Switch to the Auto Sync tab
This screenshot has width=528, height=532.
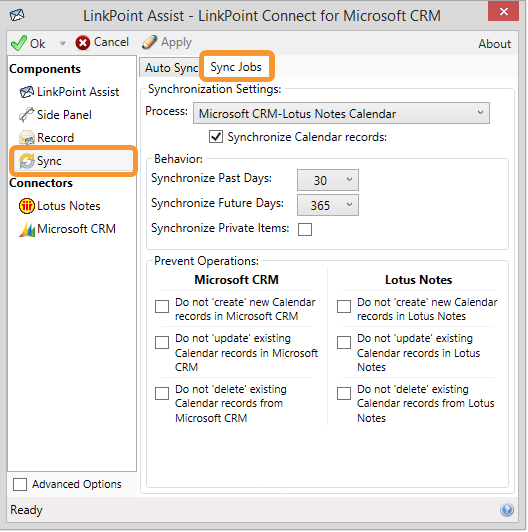point(171,68)
